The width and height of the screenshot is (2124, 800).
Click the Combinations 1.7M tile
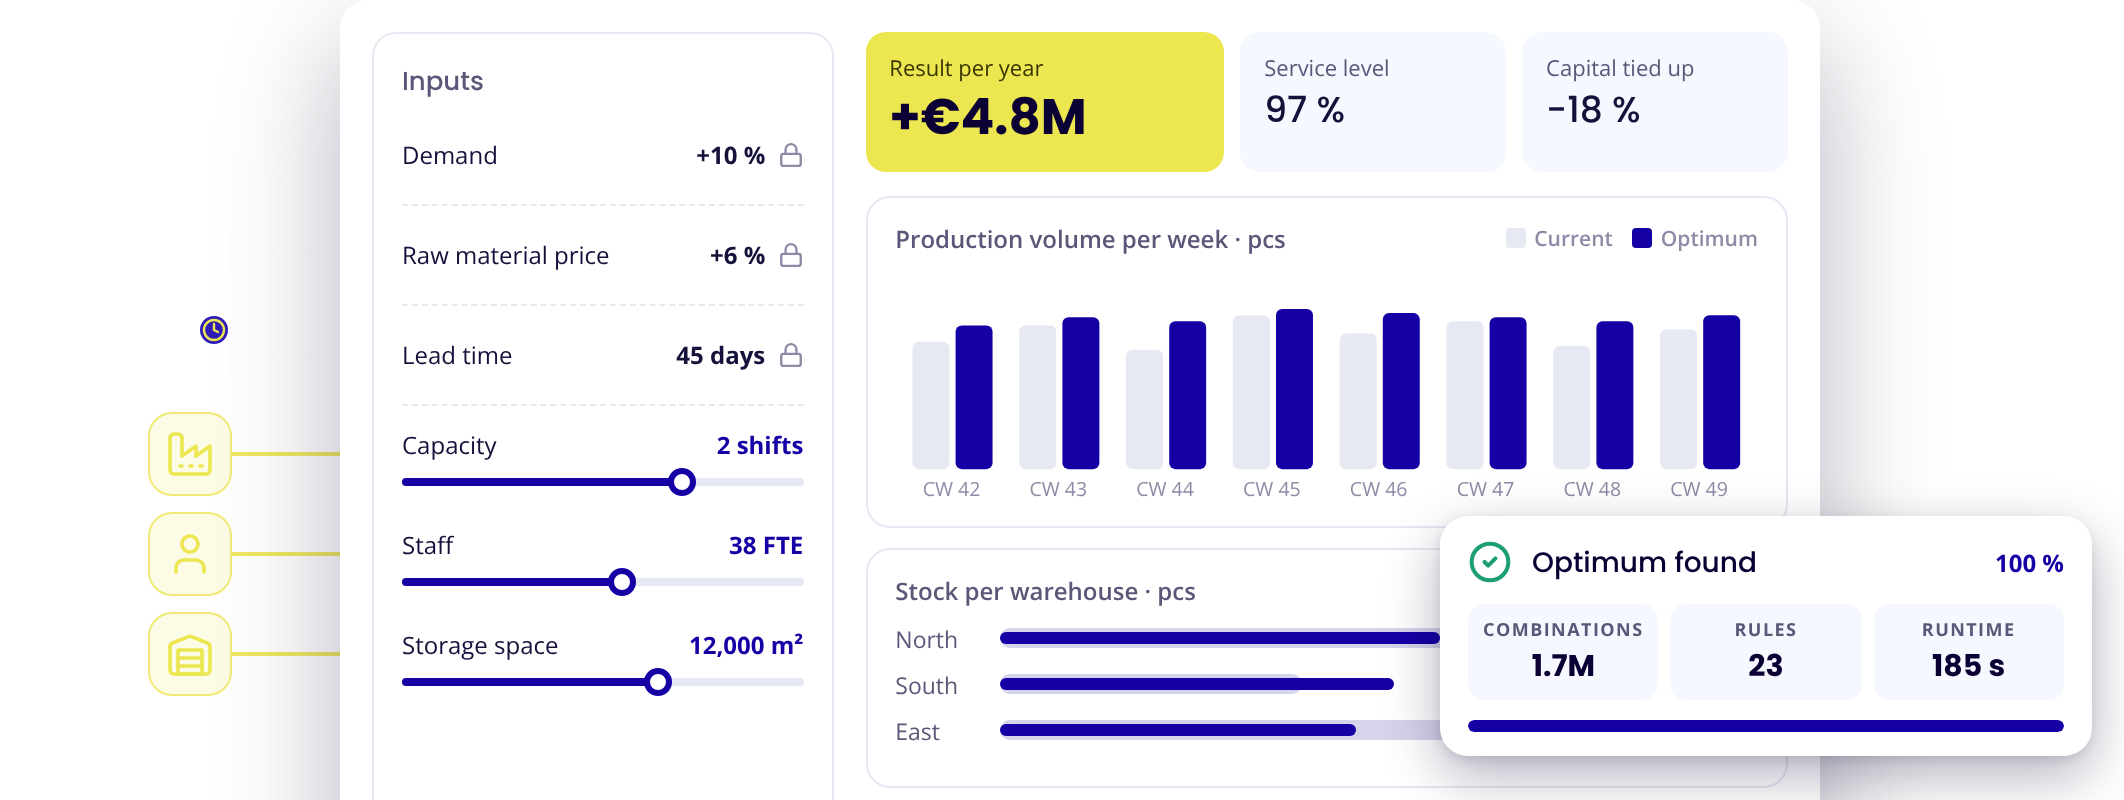coord(1563,651)
